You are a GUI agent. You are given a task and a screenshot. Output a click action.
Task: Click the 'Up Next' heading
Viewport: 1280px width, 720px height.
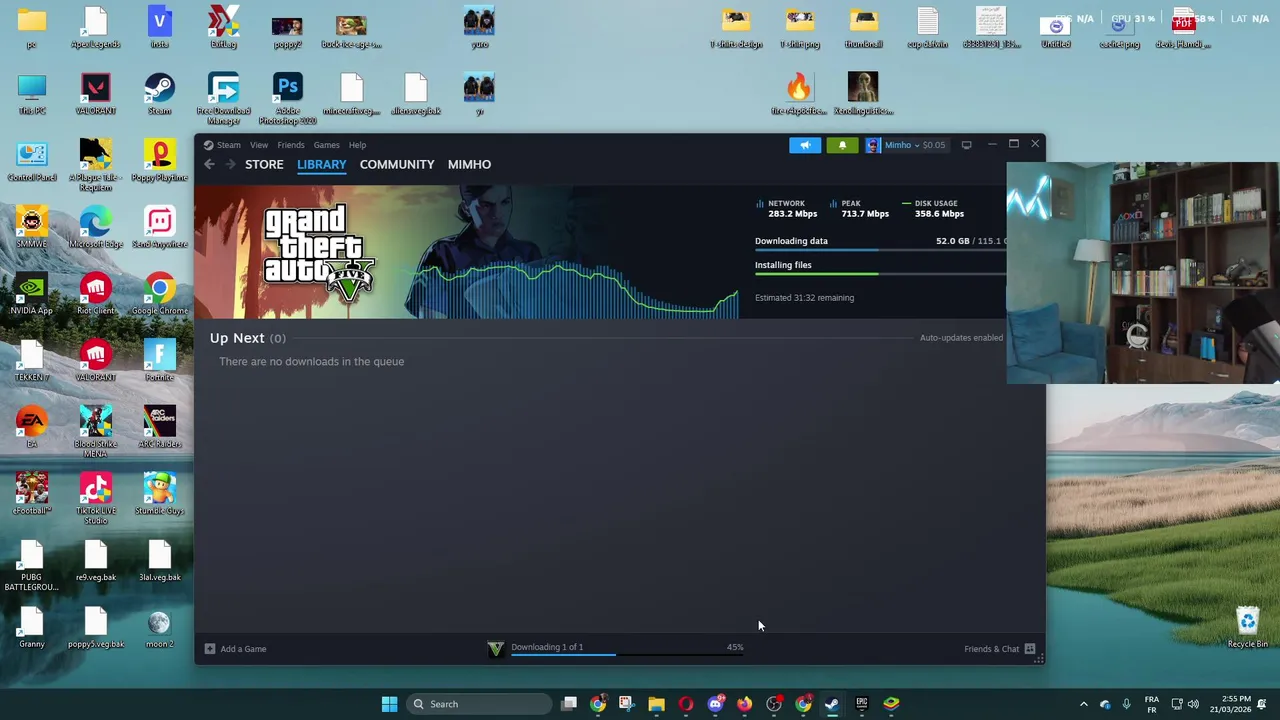[237, 338]
